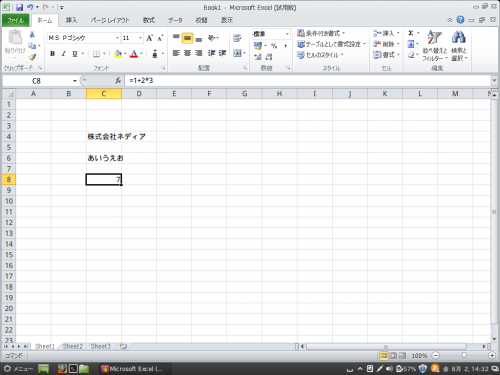Zoom in with plus button
The width and height of the screenshot is (500, 375).
click(492, 356)
